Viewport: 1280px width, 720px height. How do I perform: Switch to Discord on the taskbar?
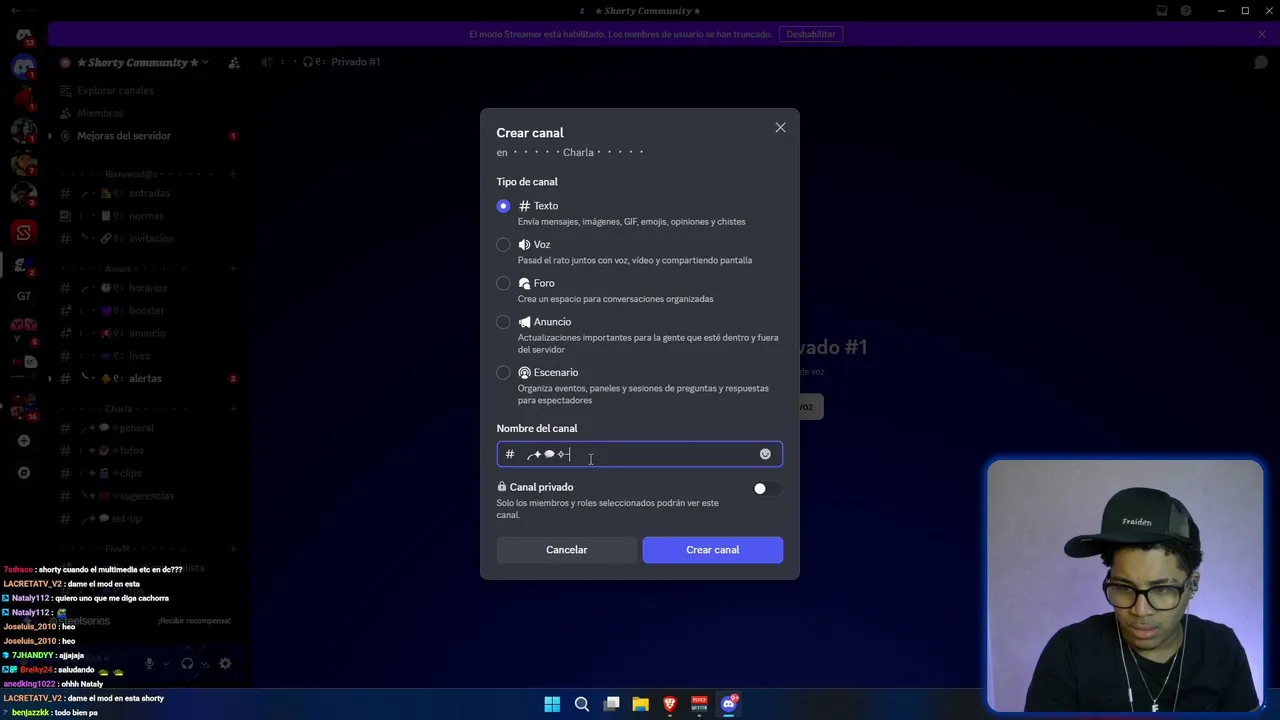[x=729, y=704]
